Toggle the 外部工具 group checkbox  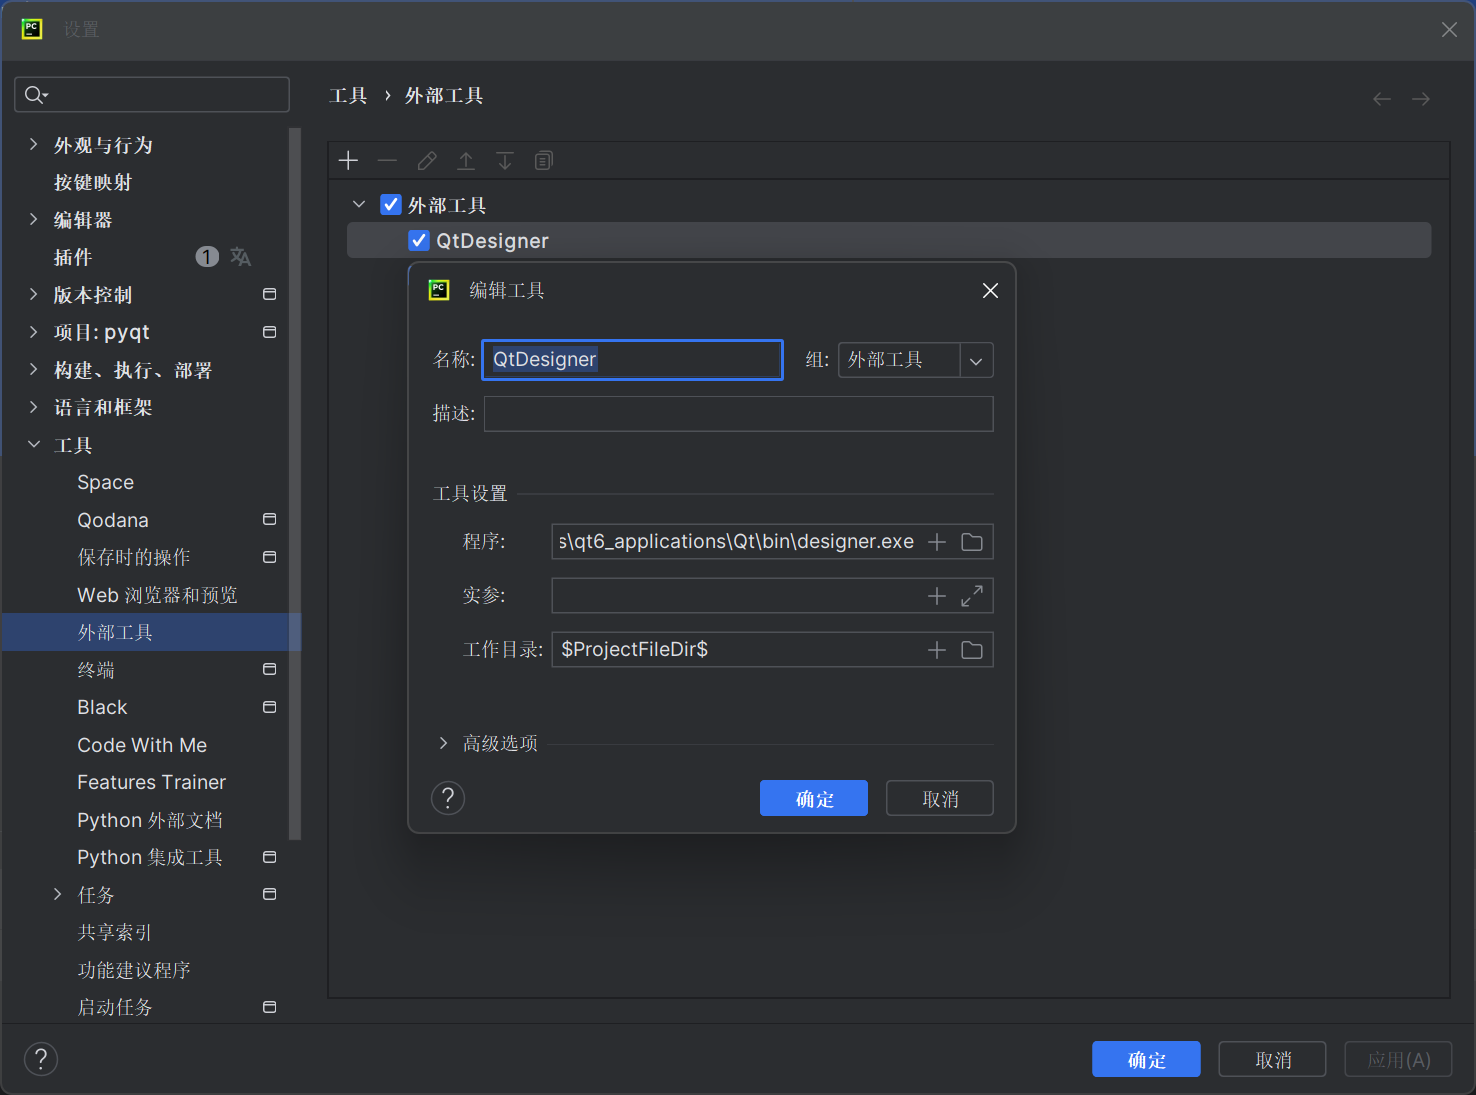point(391,205)
